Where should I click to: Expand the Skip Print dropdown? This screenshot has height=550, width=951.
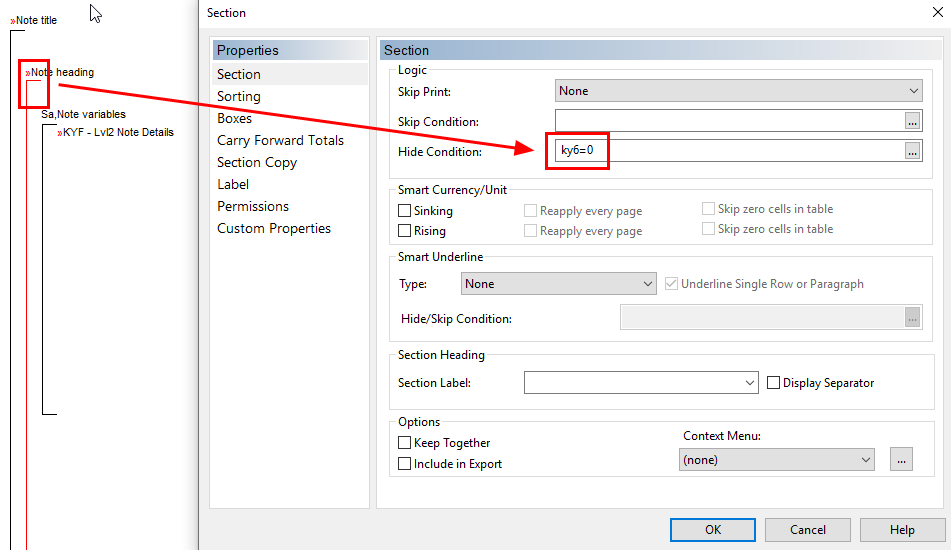[739, 91]
